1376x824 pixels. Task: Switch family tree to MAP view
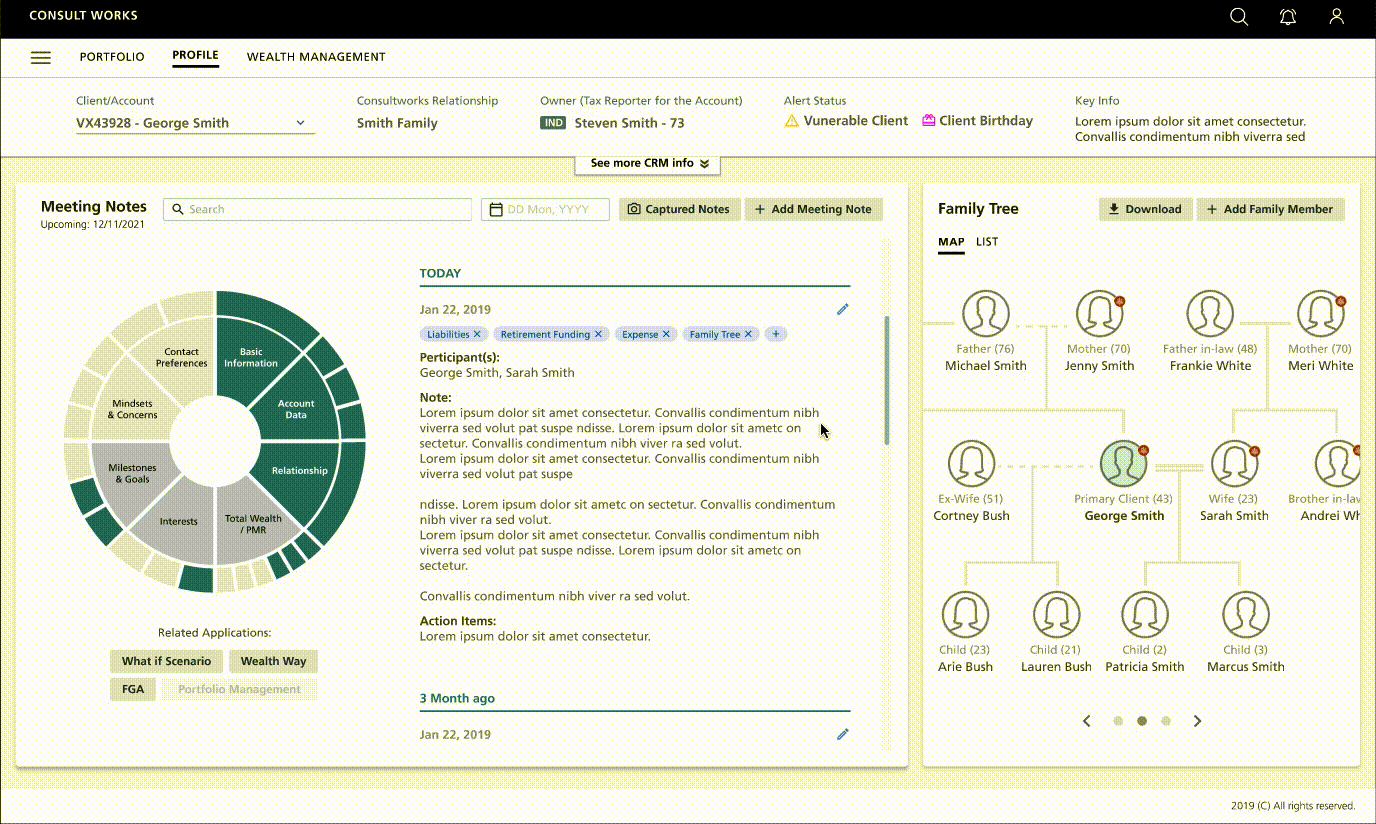click(x=951, y=242)
